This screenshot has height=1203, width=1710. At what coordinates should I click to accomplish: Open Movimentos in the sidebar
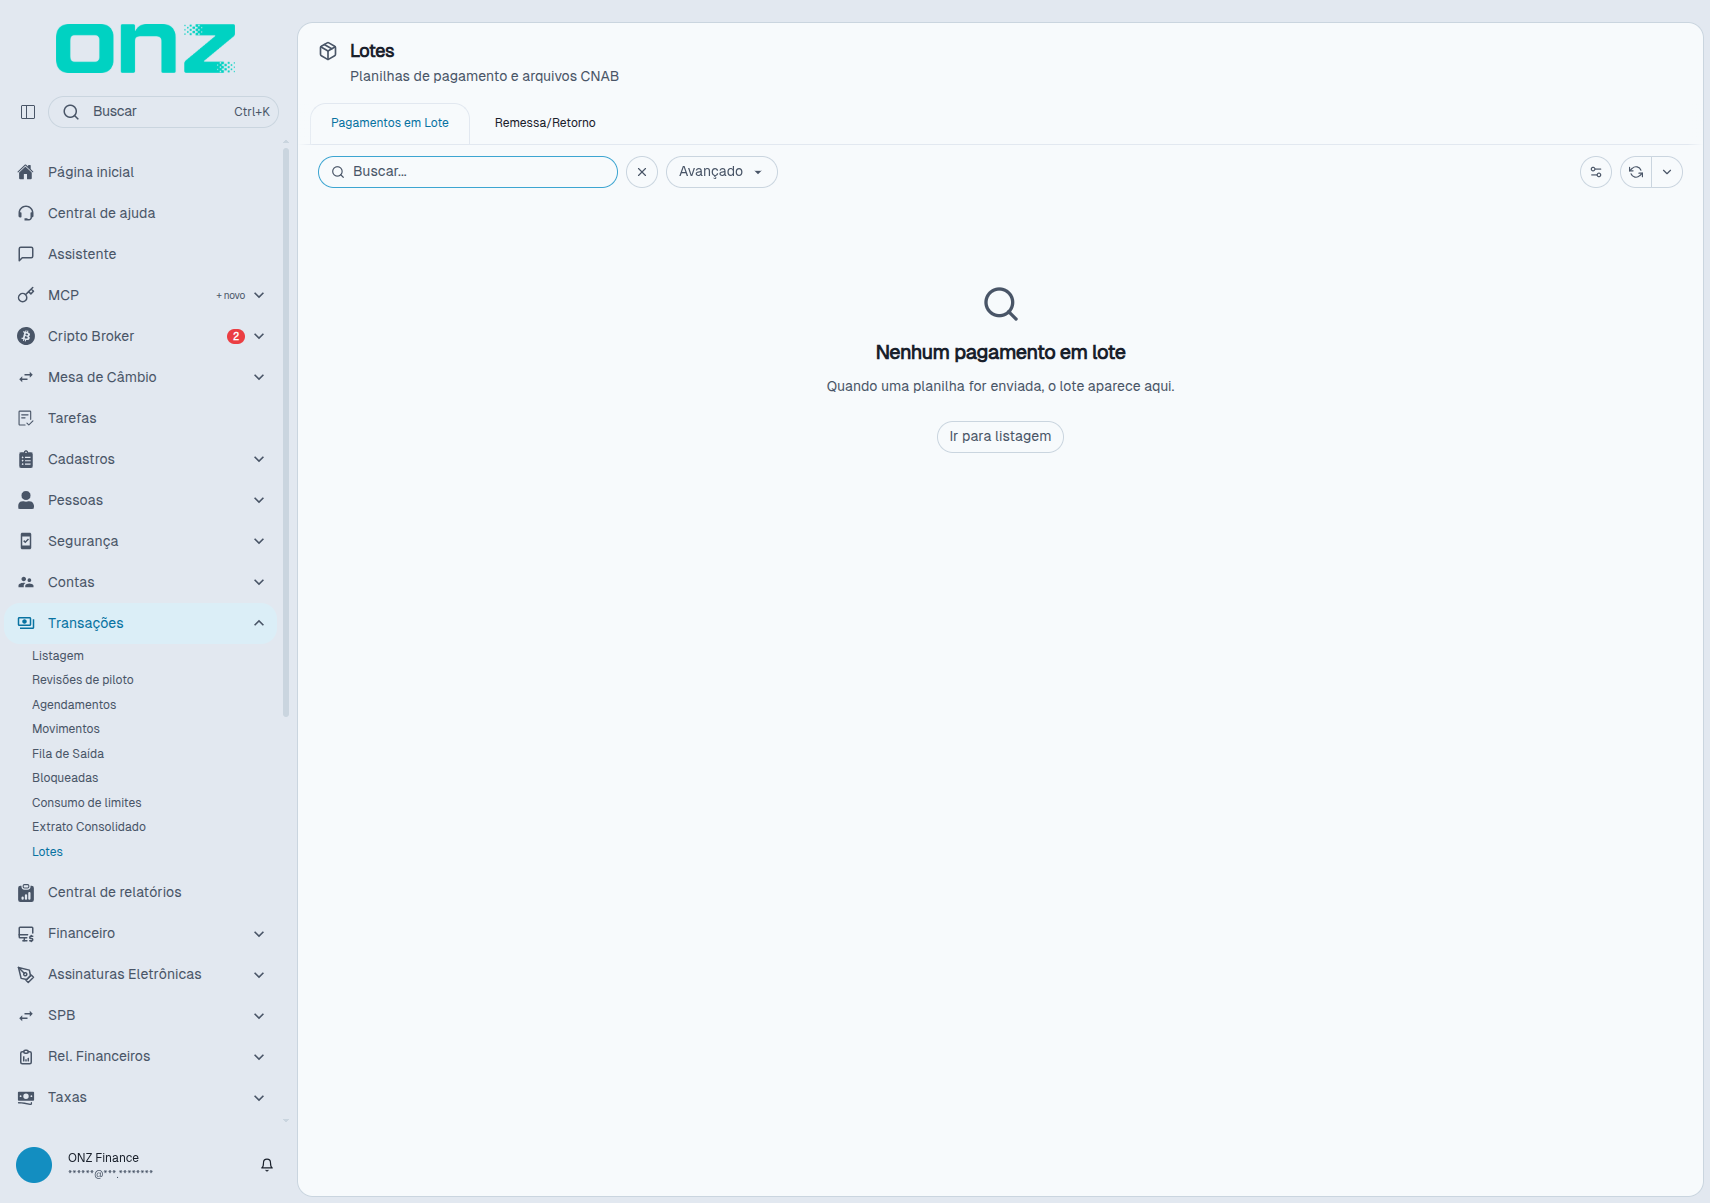(x=66, y=729)
